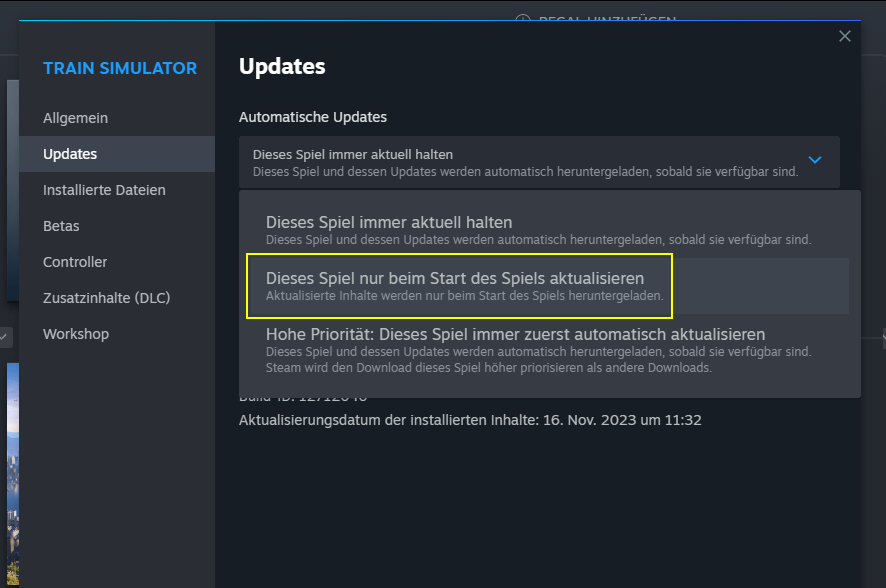886x588 pixels.
Task: Choose 'nur beim Start des Spiels aktualisieren' option
Action: pos(549,286)
